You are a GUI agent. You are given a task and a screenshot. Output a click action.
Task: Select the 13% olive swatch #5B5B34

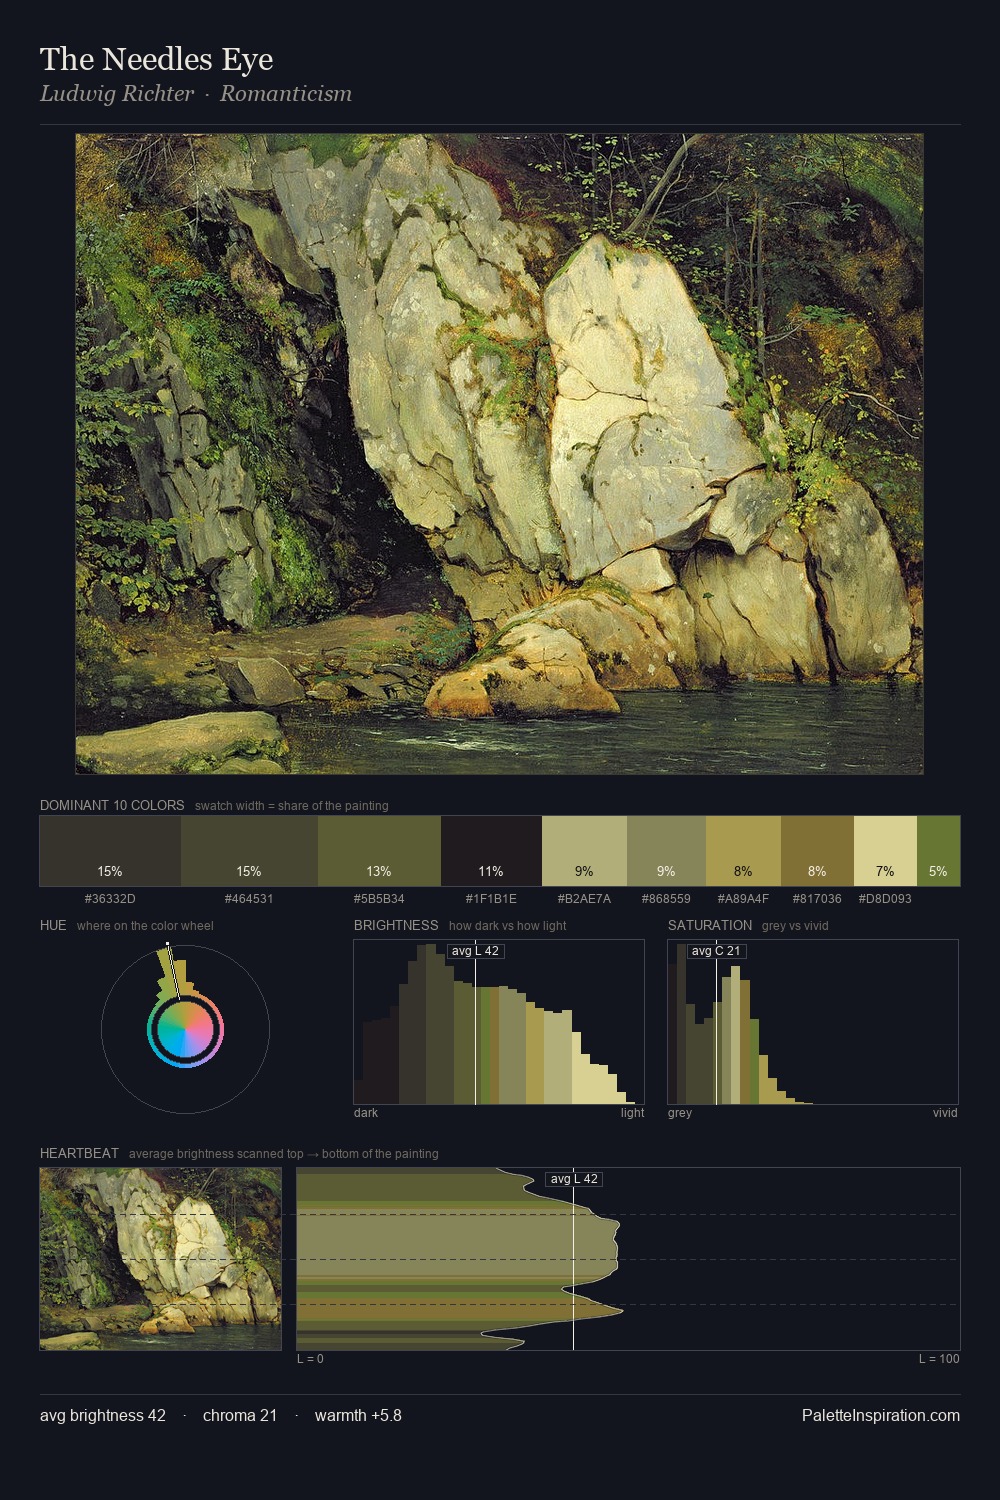379,851
